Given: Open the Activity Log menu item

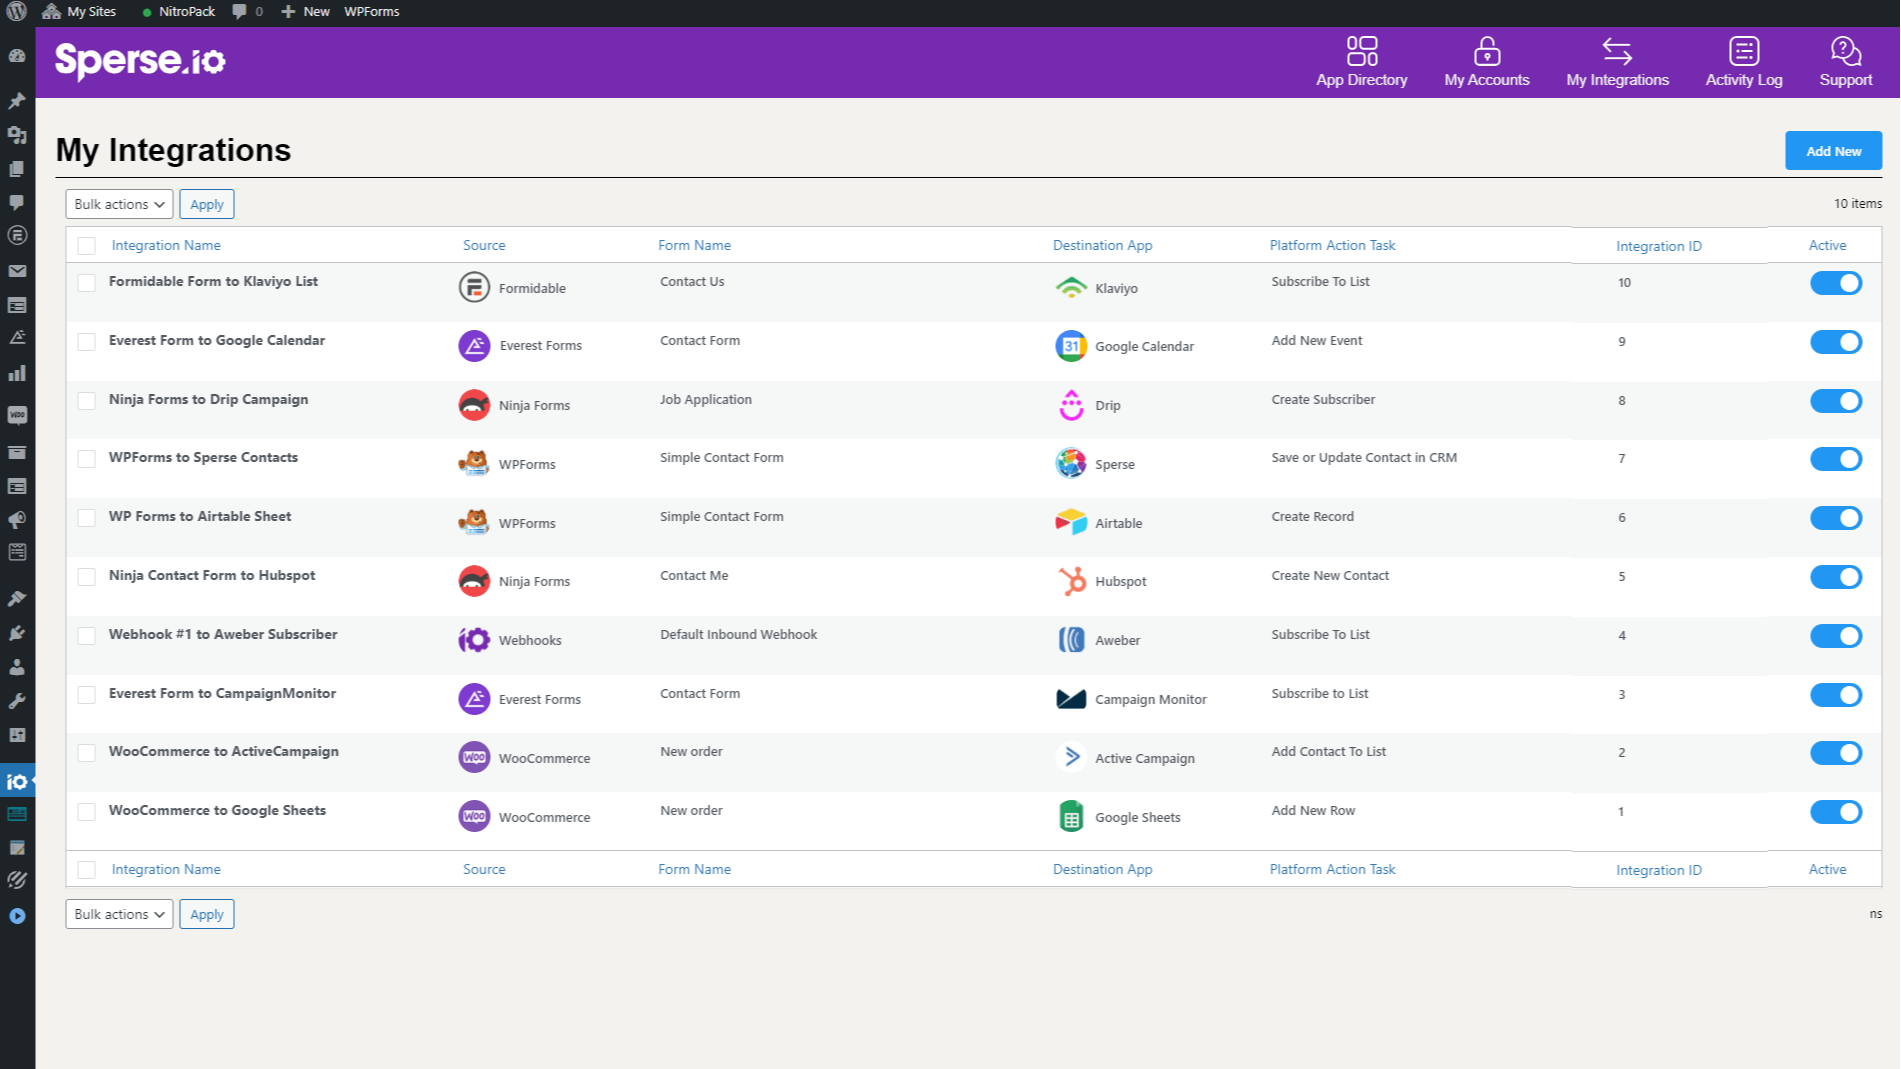Looking at the screenshot, I should (x=1743, y=62).
